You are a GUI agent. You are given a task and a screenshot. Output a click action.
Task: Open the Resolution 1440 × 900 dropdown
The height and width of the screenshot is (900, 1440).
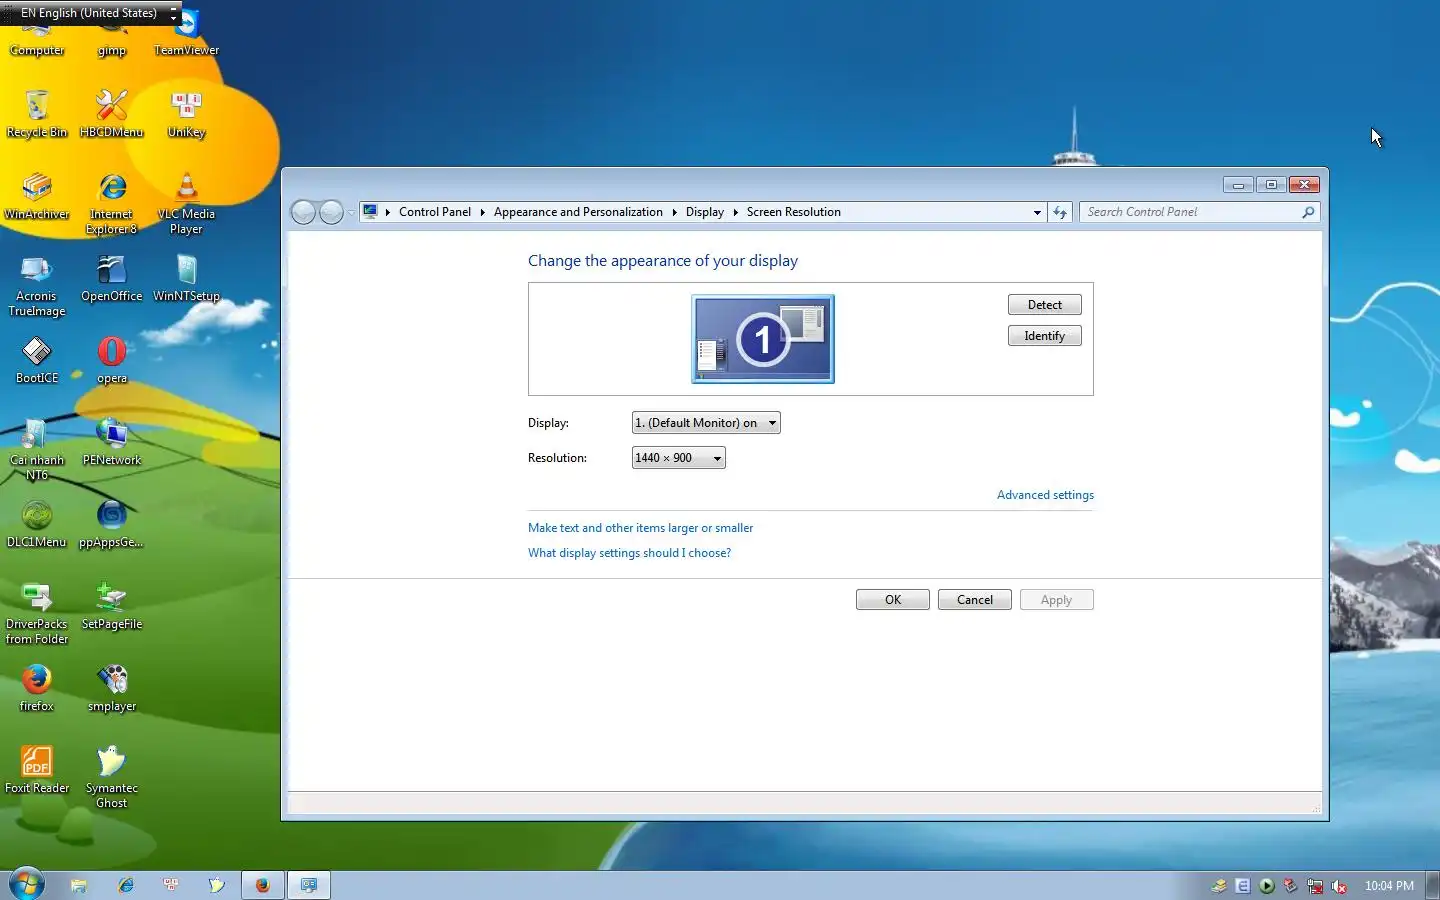pos(678,458)
